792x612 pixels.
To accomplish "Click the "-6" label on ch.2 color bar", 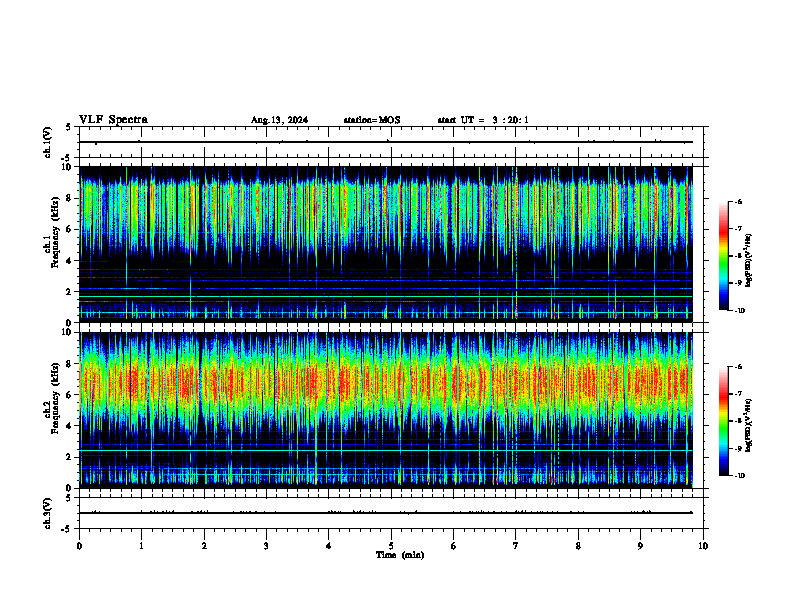I will (x=738, y=367).
